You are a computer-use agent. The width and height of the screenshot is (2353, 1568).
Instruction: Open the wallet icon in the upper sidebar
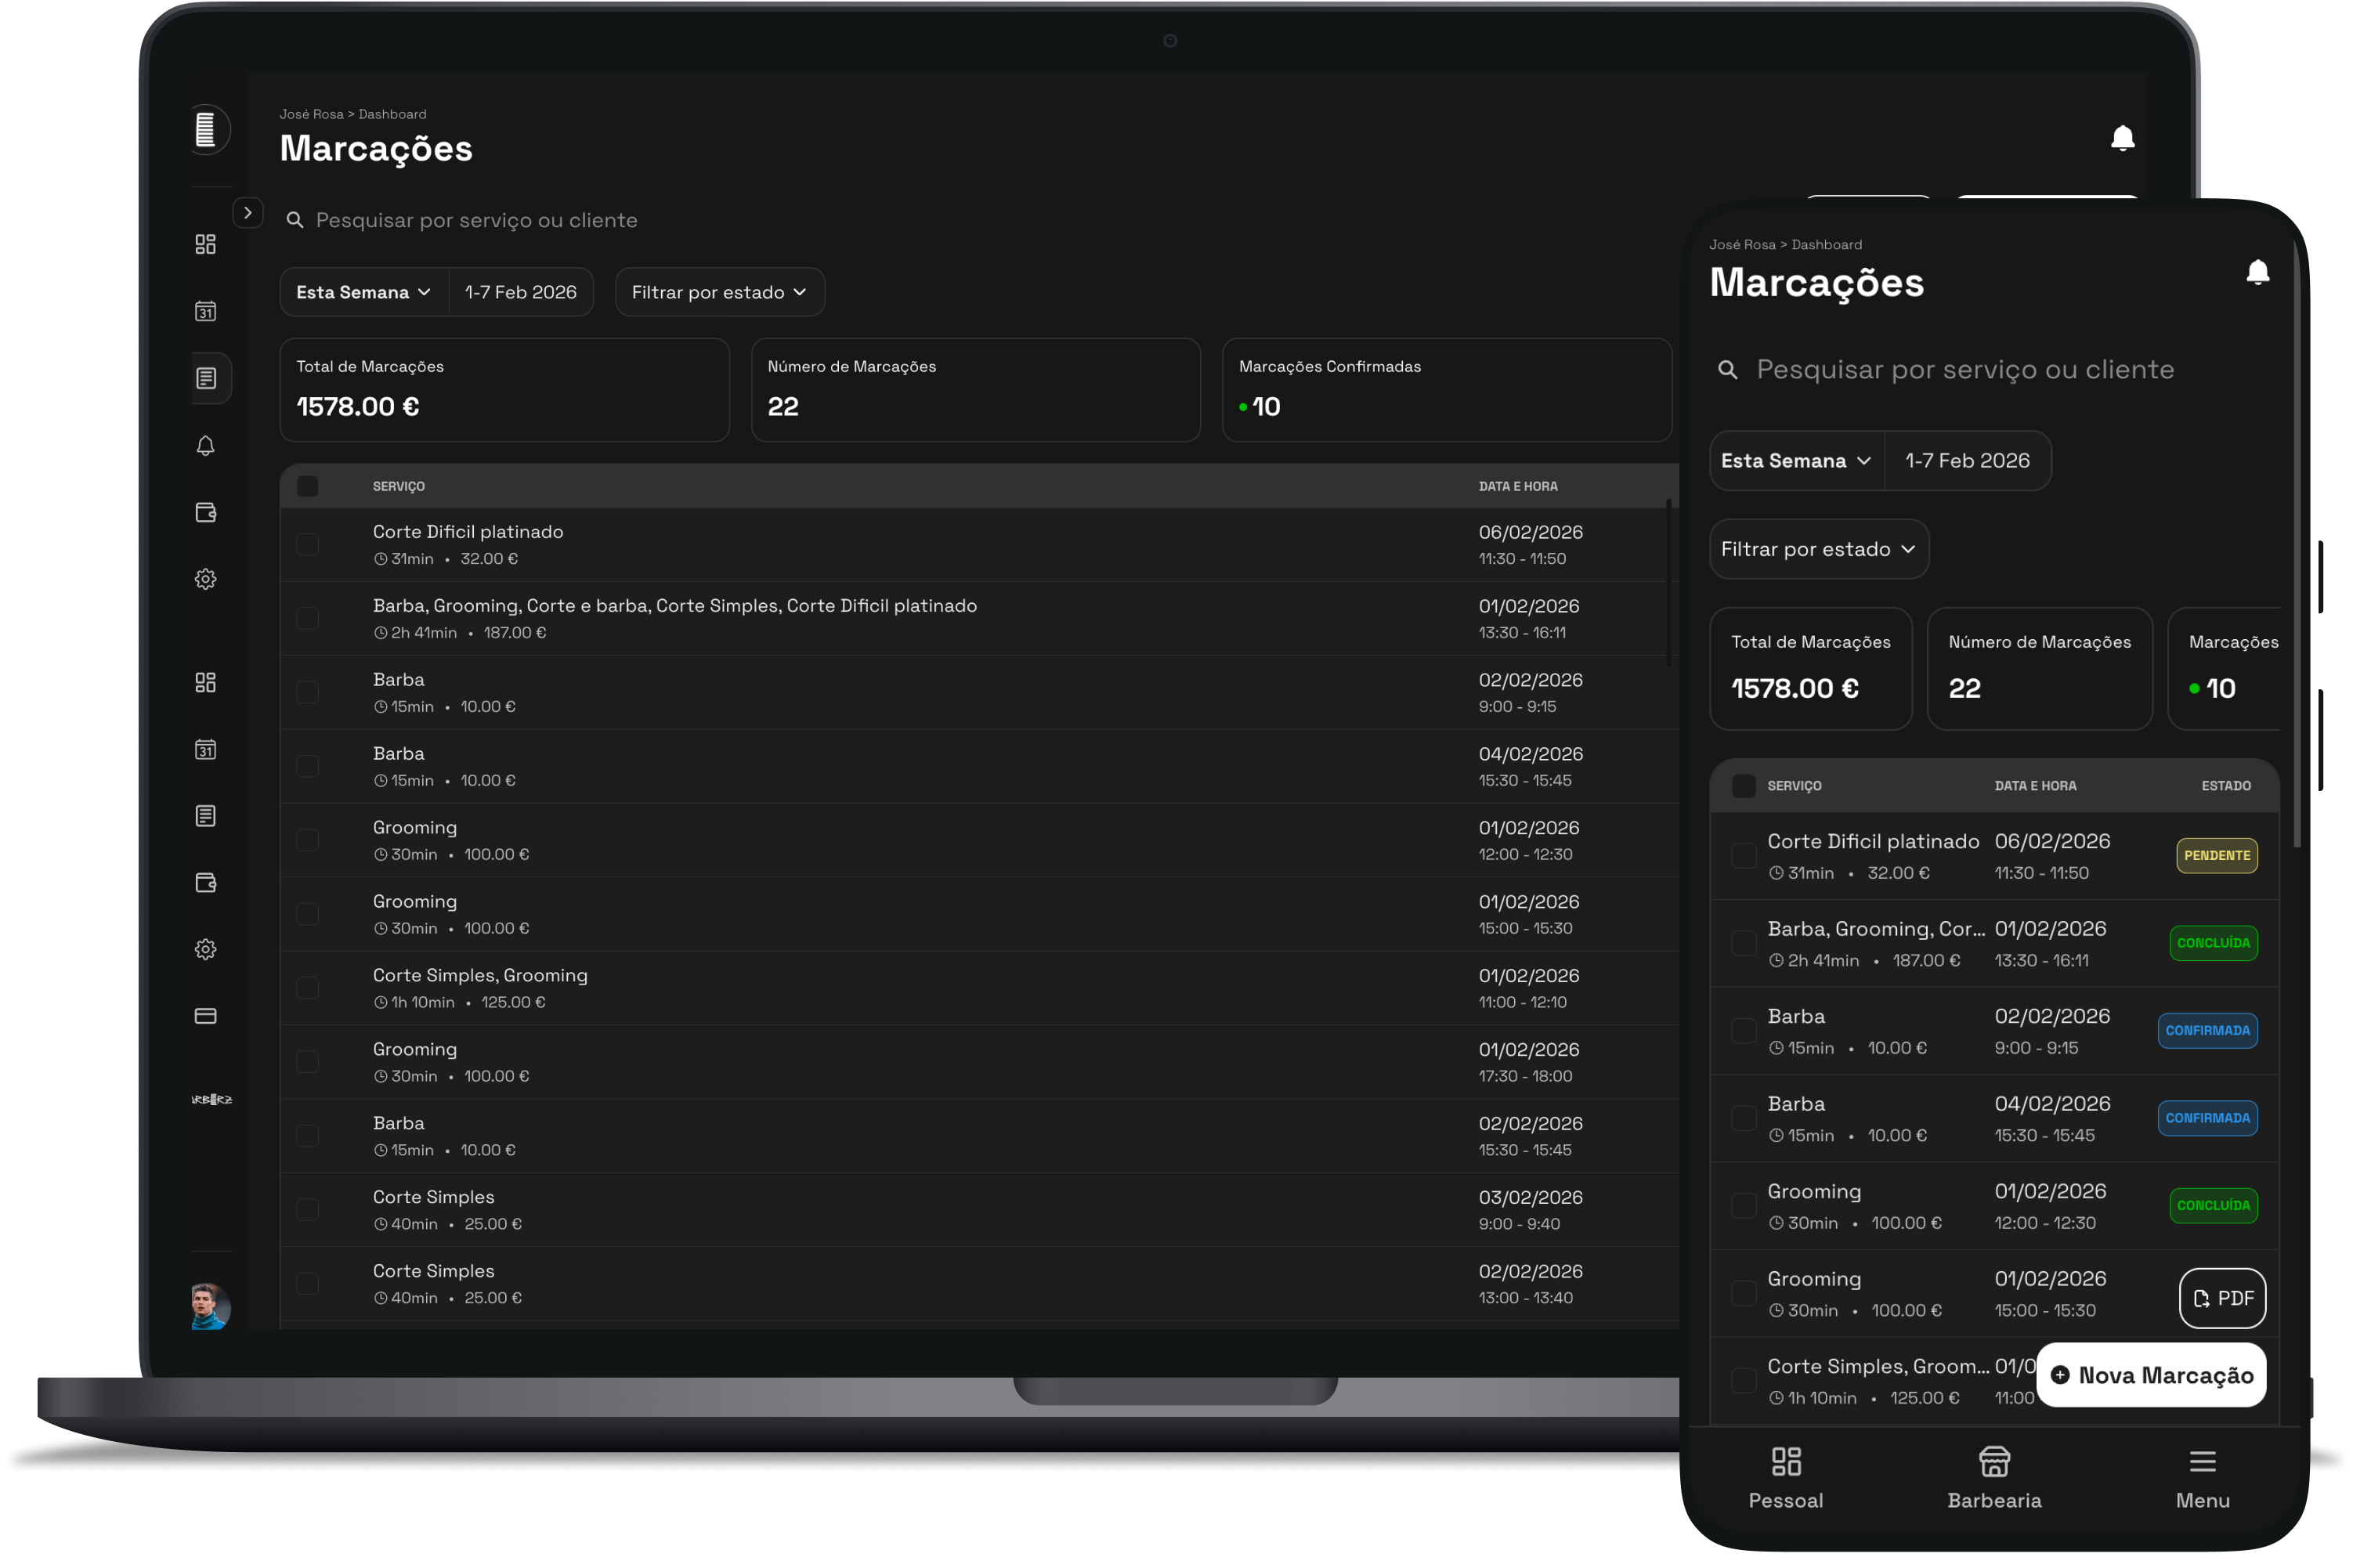(x=205, y=512)
